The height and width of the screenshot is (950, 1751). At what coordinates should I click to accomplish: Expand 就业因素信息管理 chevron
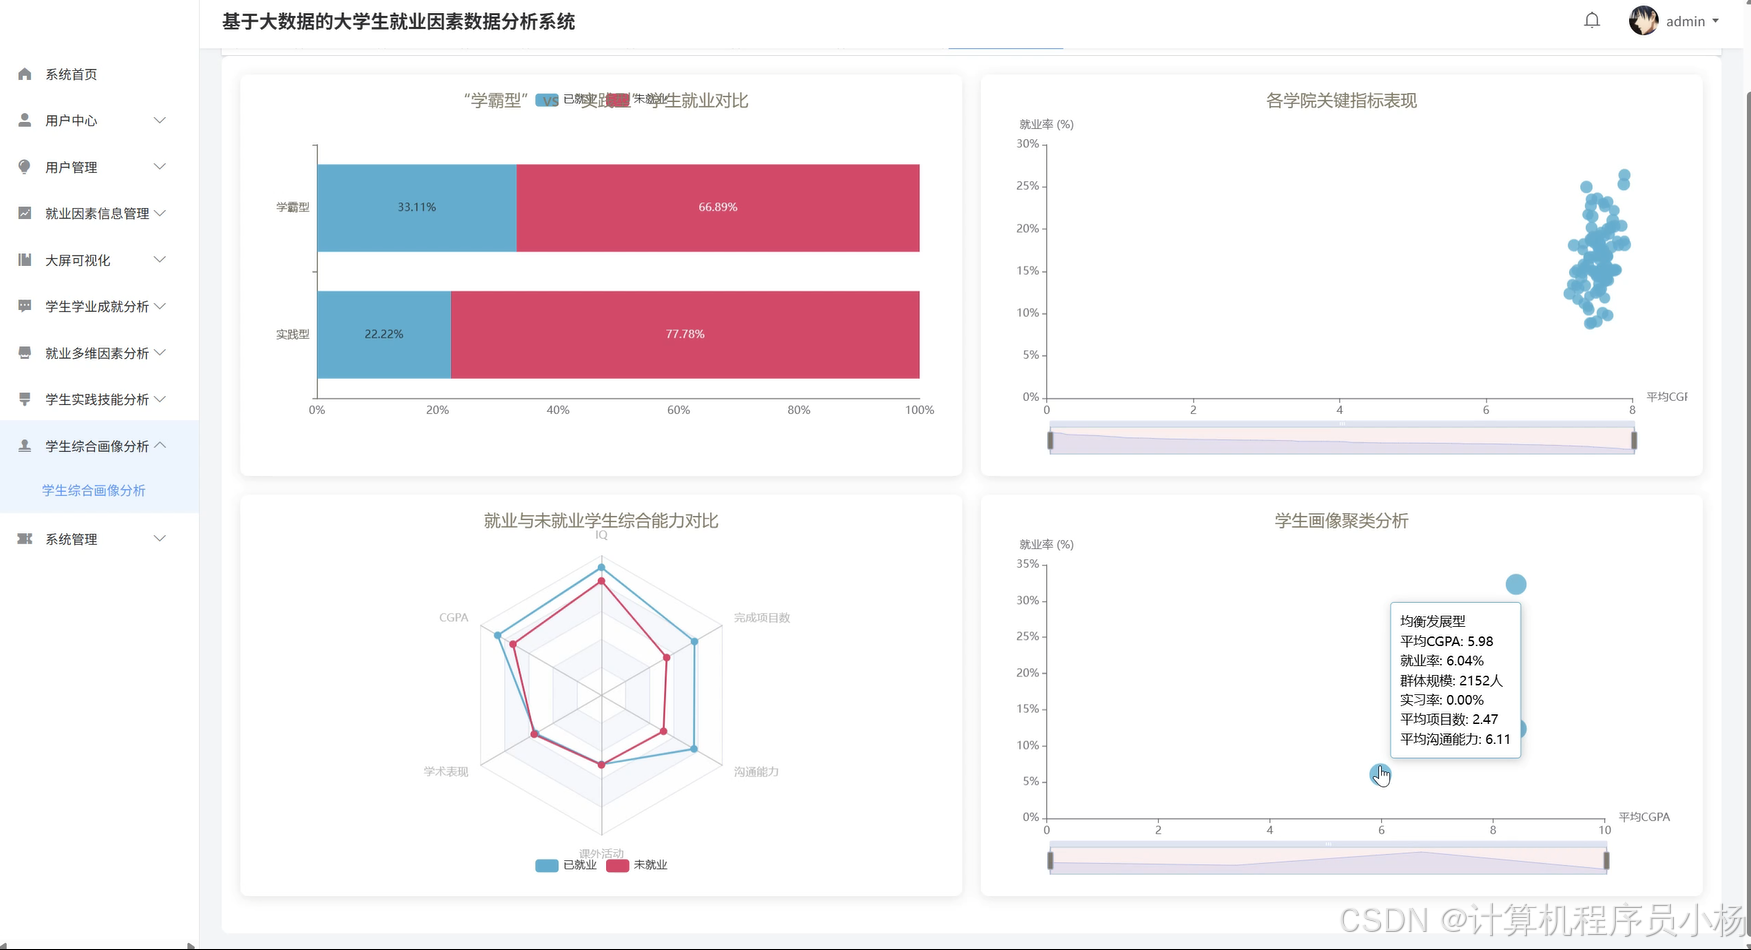pyautogui.click(x=160, y=213)
